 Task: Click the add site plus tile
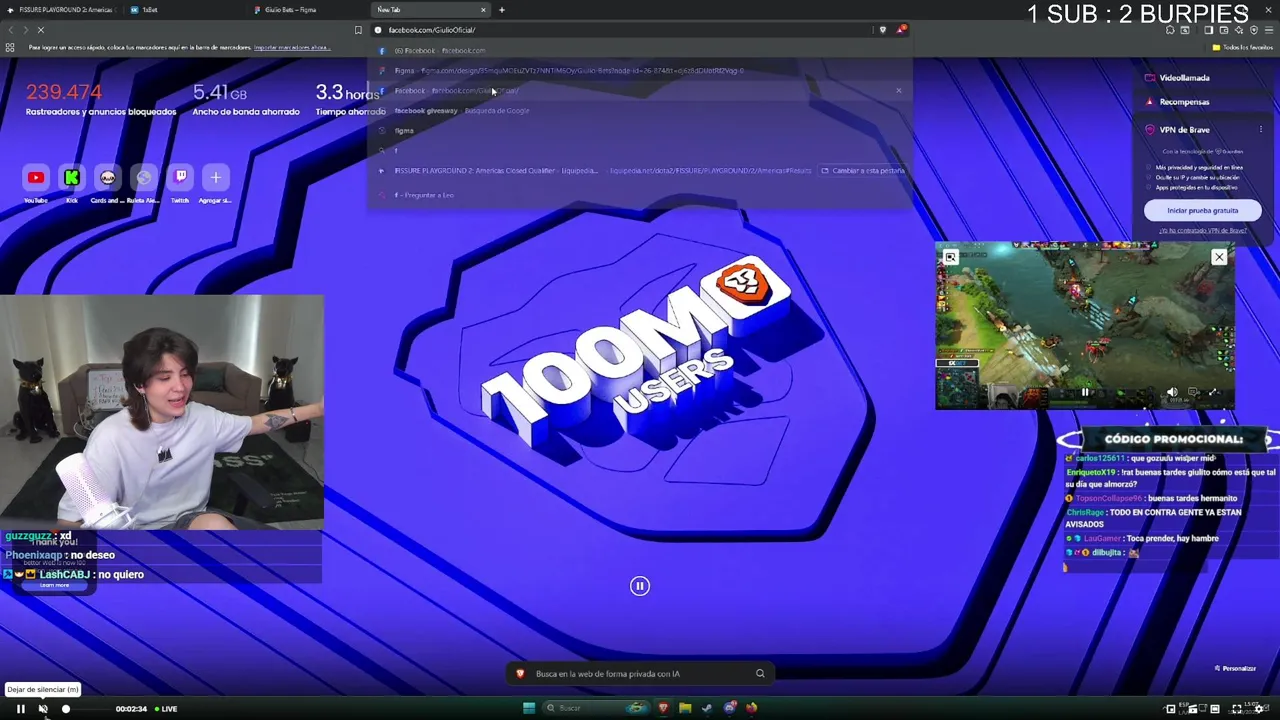216,178
